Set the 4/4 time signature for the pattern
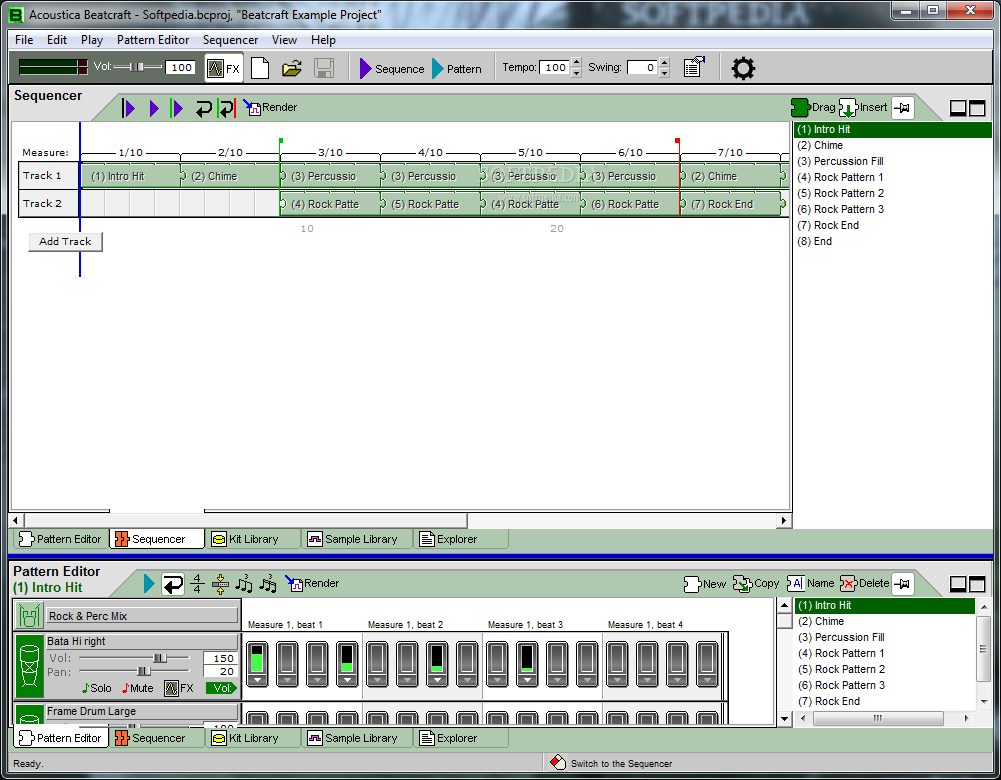Screen dimensions: 1001x780 (197, 583)
